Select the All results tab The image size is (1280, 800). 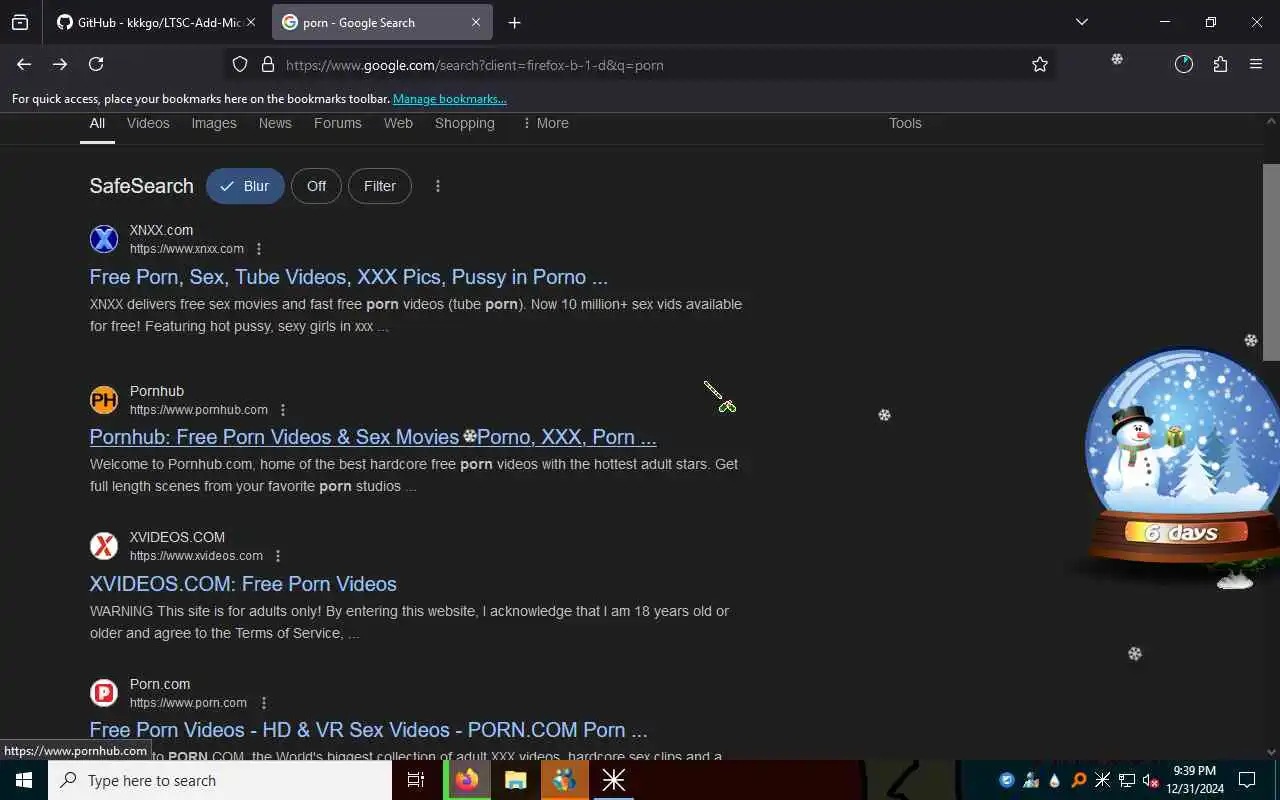(97, 123)
